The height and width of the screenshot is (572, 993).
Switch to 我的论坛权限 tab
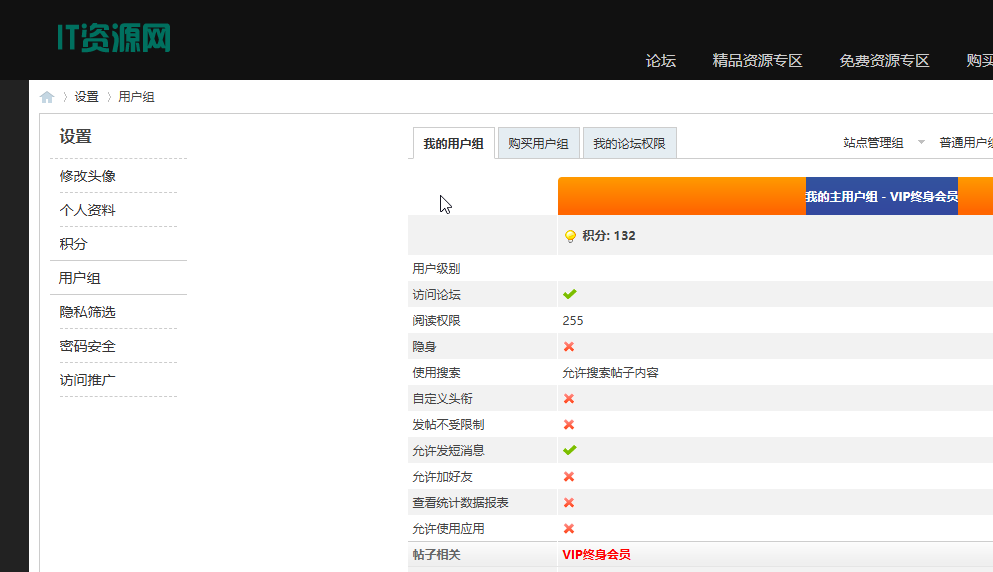click(629, 144)
